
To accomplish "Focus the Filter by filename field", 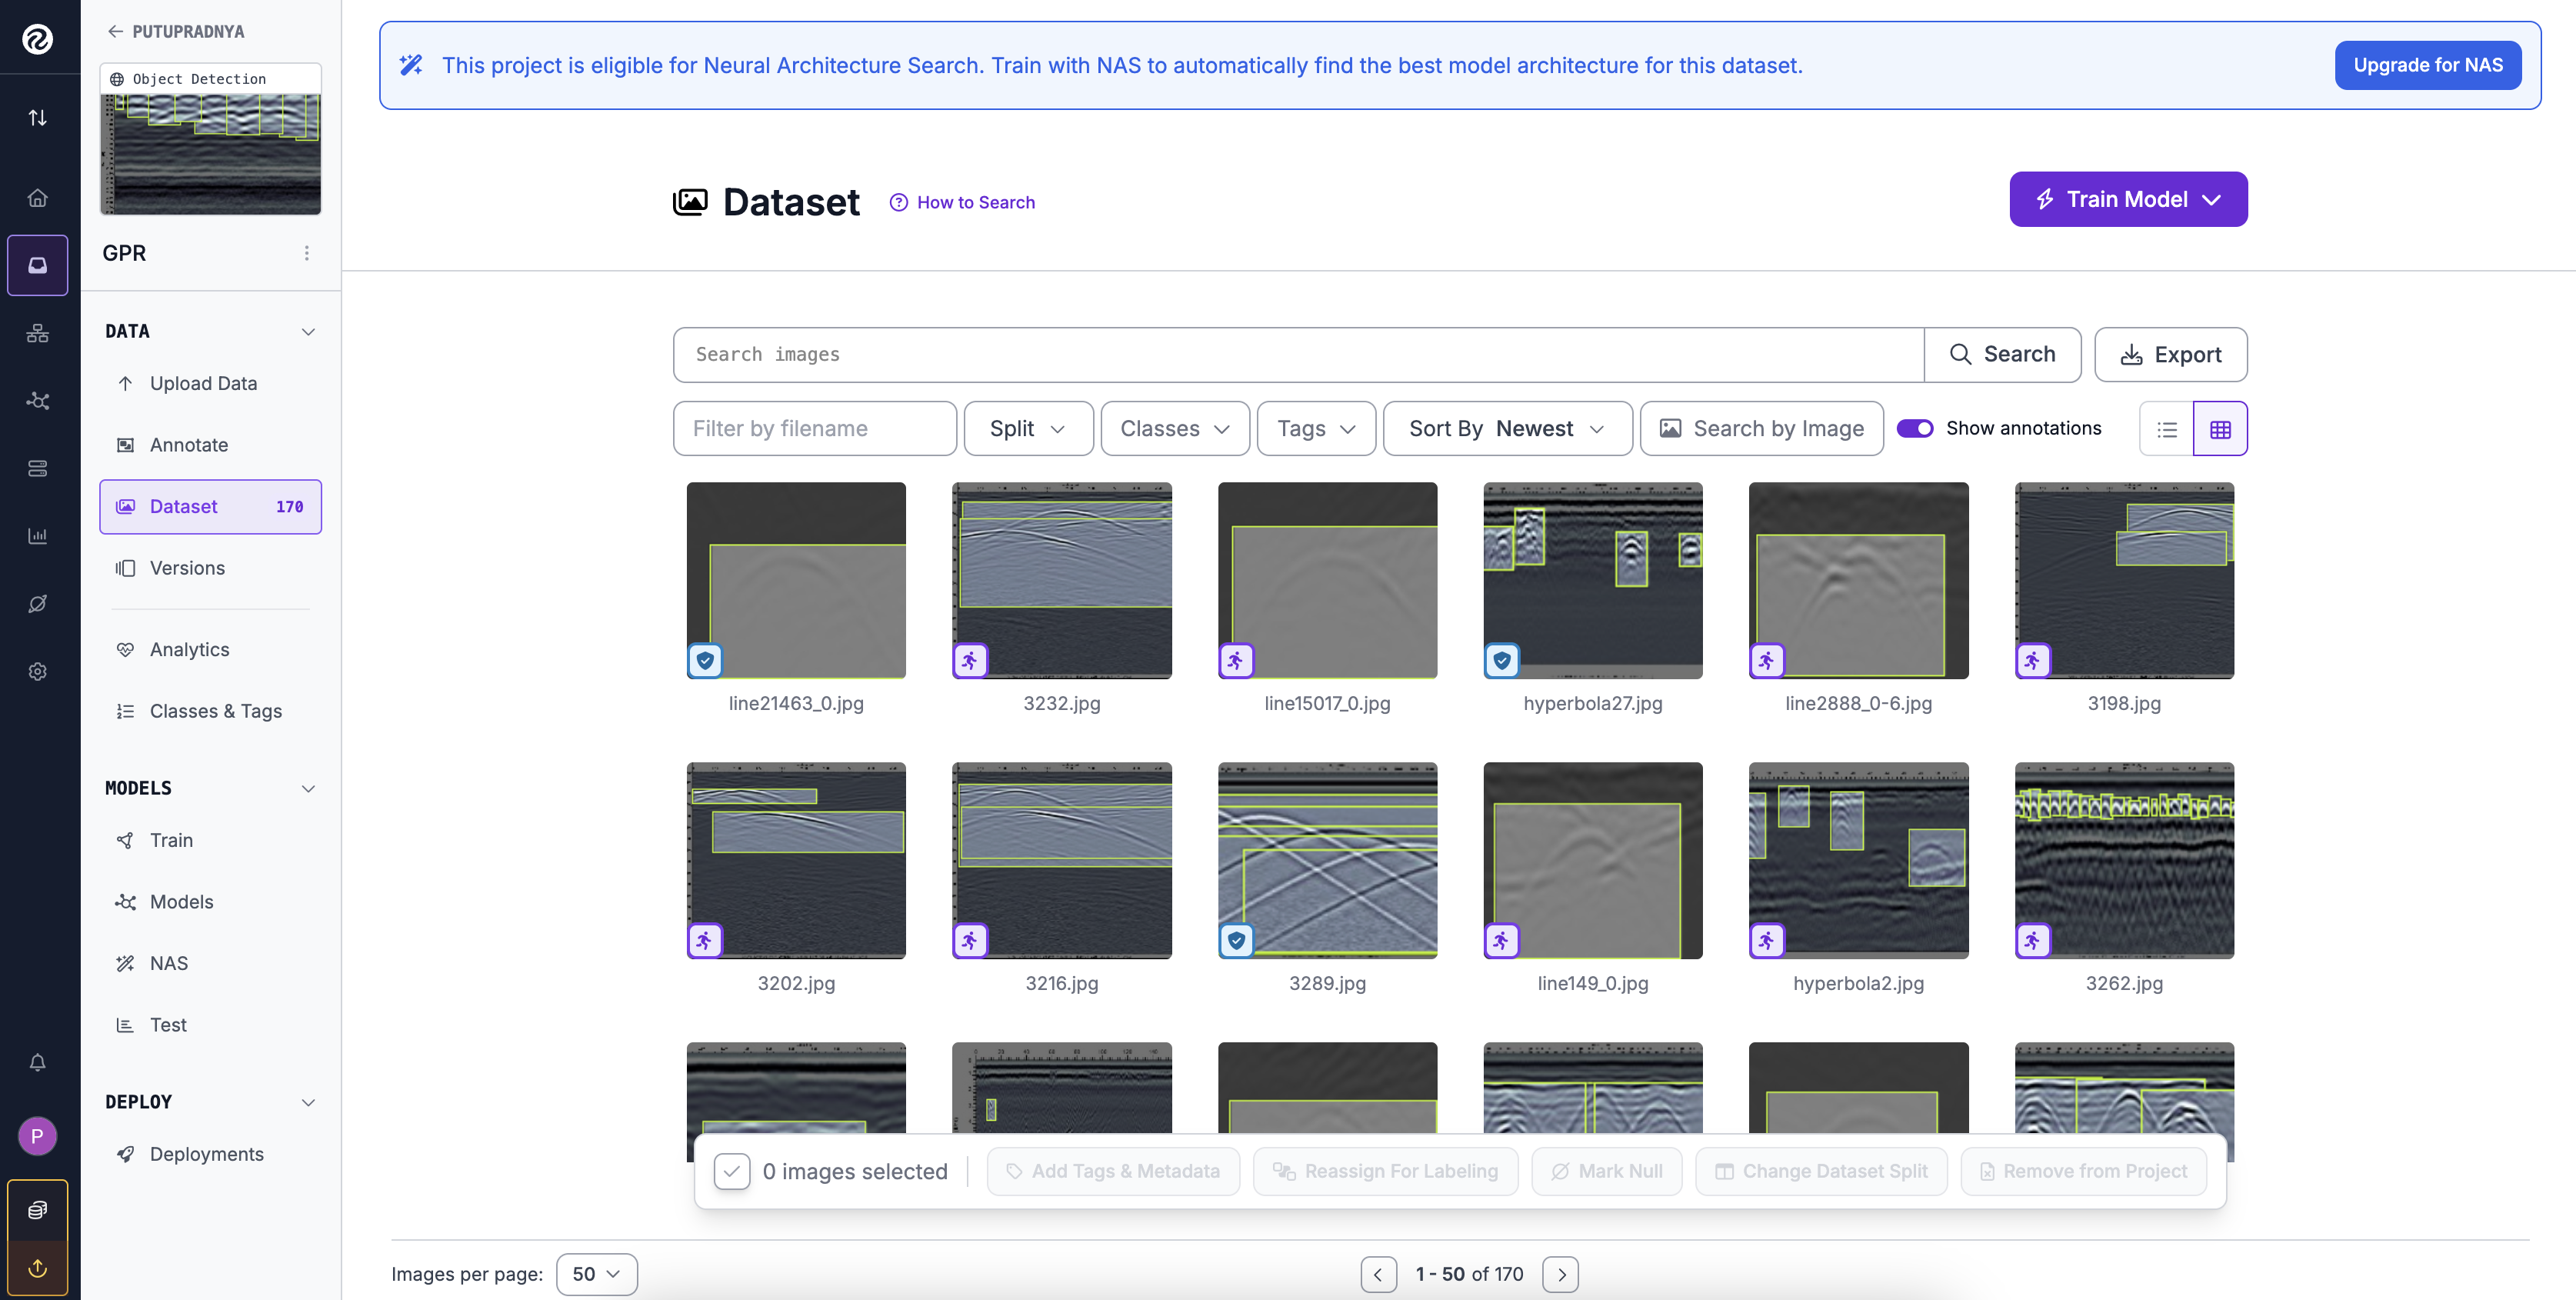I will click(815, 429).
